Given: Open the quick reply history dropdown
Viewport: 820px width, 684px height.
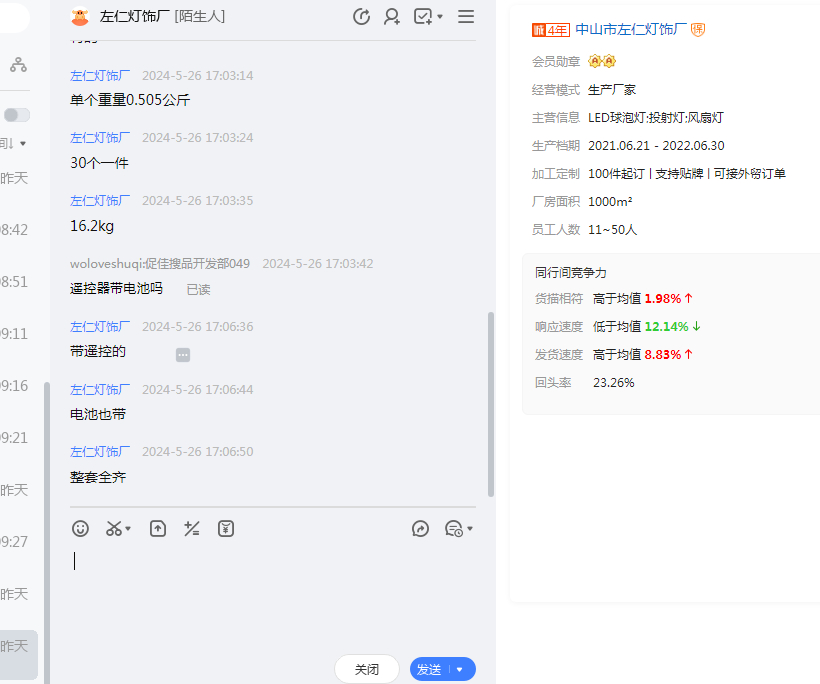Looking at the screenshot, I should (x=458, y=529).
